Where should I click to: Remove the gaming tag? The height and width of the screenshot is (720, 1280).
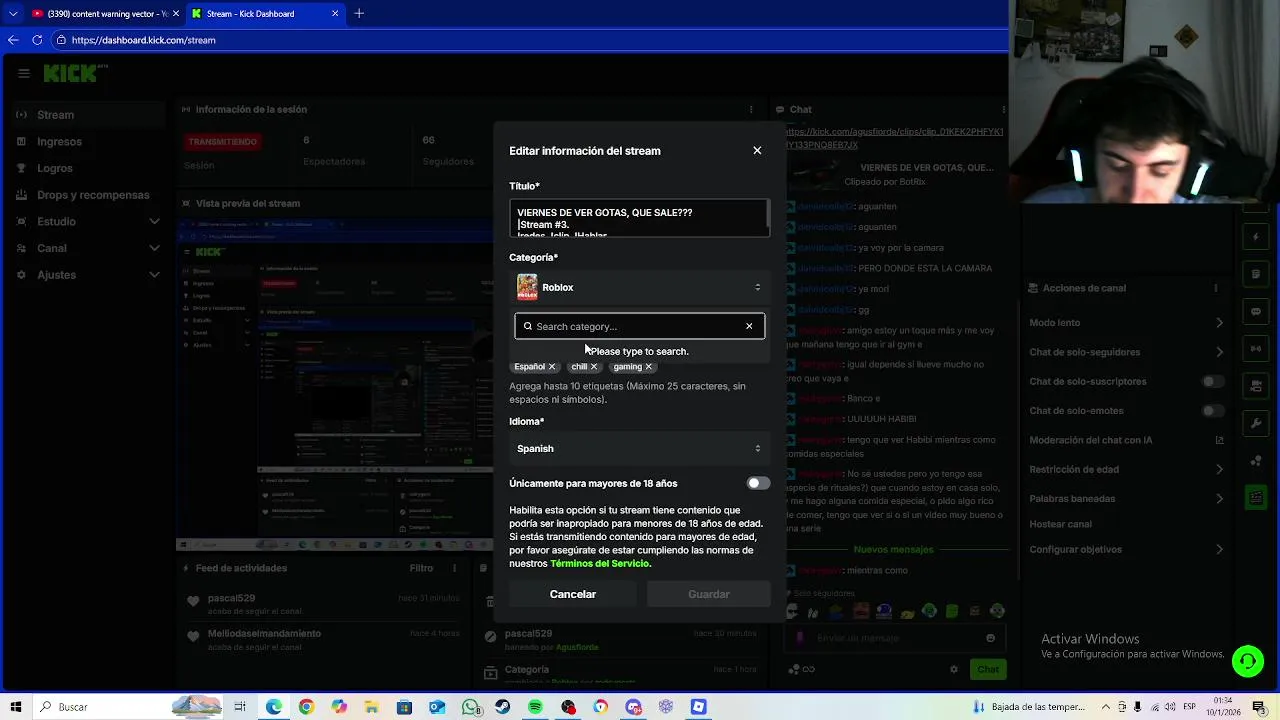648,367
